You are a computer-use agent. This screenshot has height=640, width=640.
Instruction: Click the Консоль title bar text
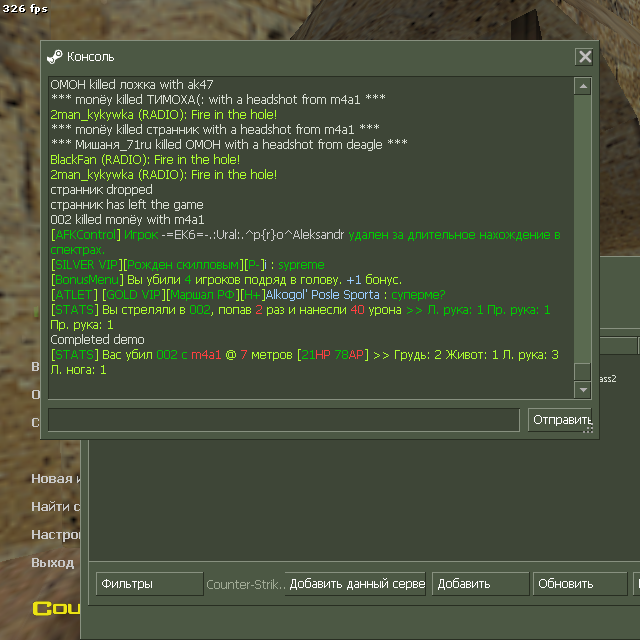[x=90, y=57]
